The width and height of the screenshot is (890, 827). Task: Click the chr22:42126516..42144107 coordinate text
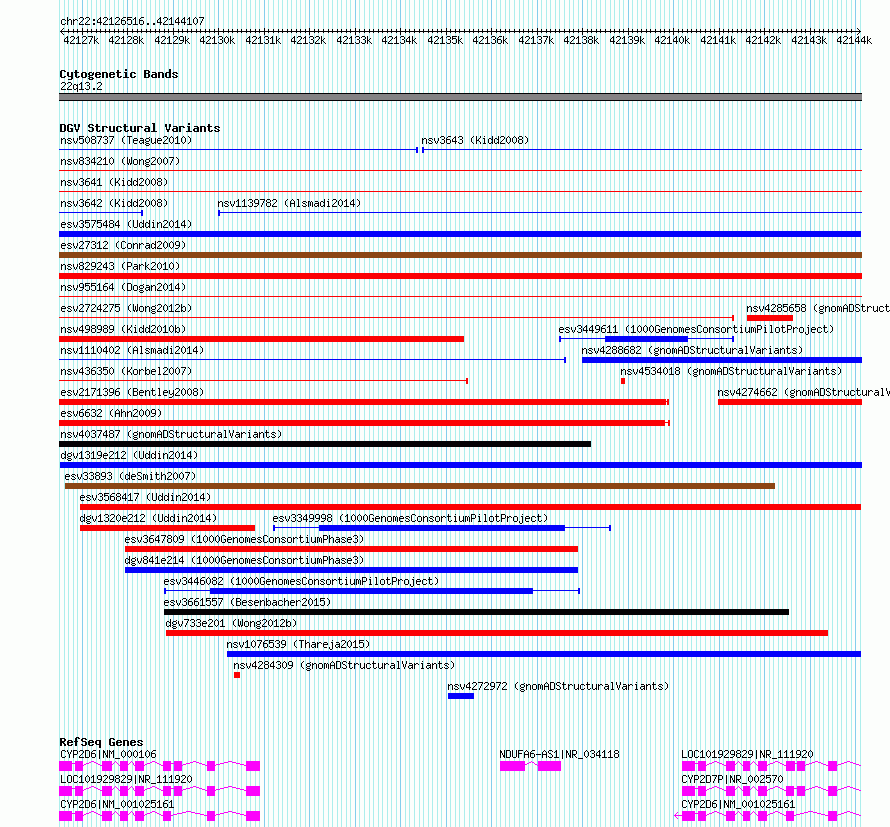click(132, 21)
